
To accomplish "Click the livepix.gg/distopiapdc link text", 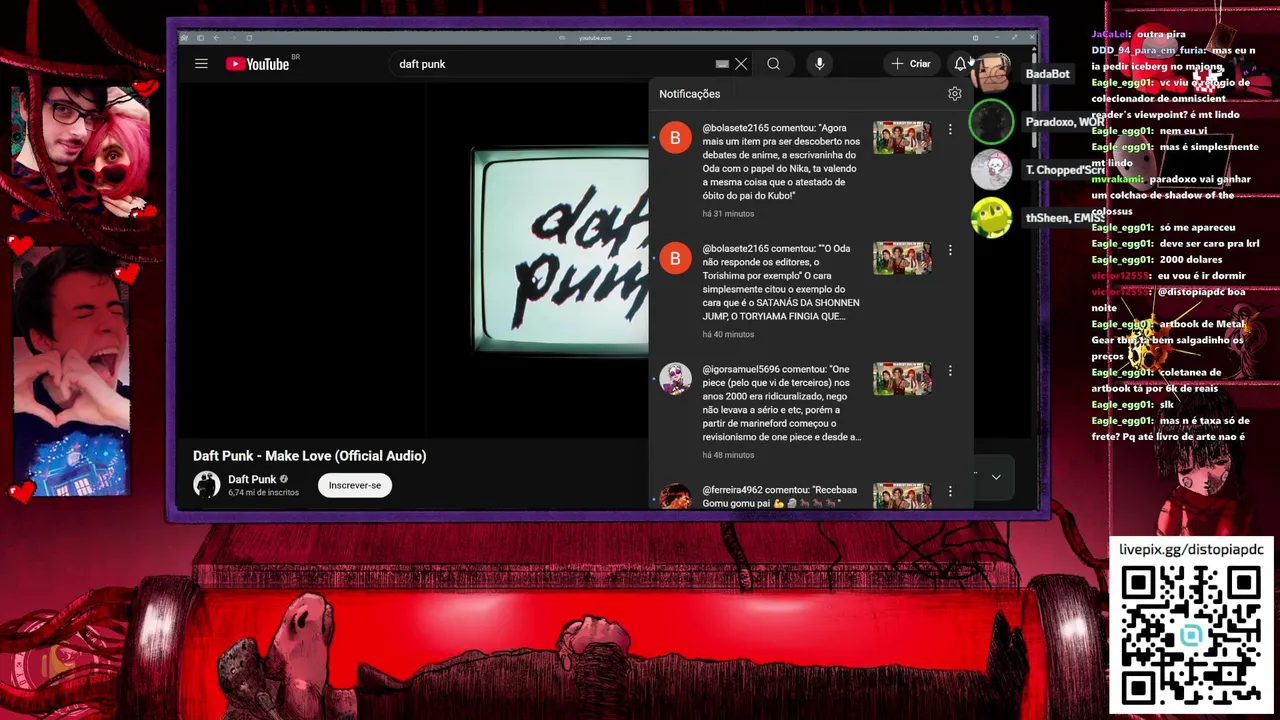I will 1191,549.
